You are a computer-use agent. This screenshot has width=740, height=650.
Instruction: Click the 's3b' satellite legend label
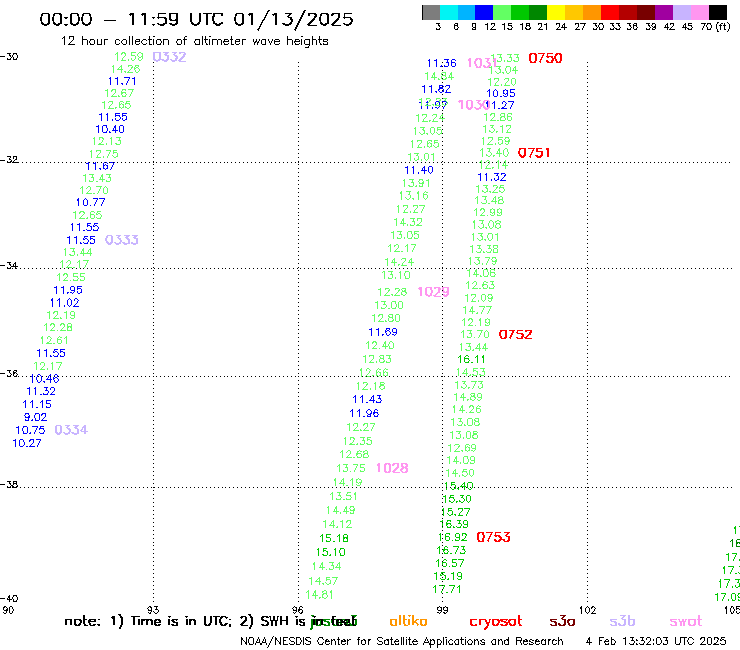pos(622,621)
